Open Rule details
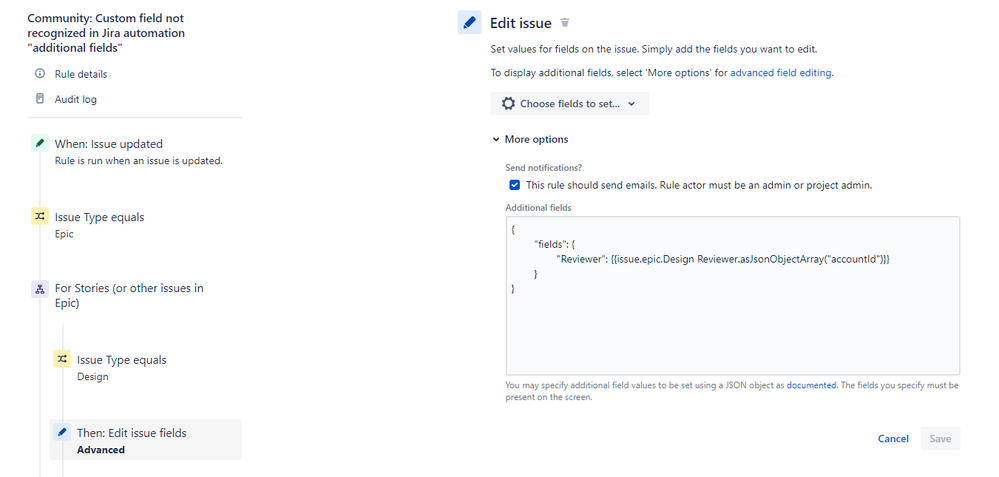The width and height of the screenshot is (999, 477). [x=81, y=74]
